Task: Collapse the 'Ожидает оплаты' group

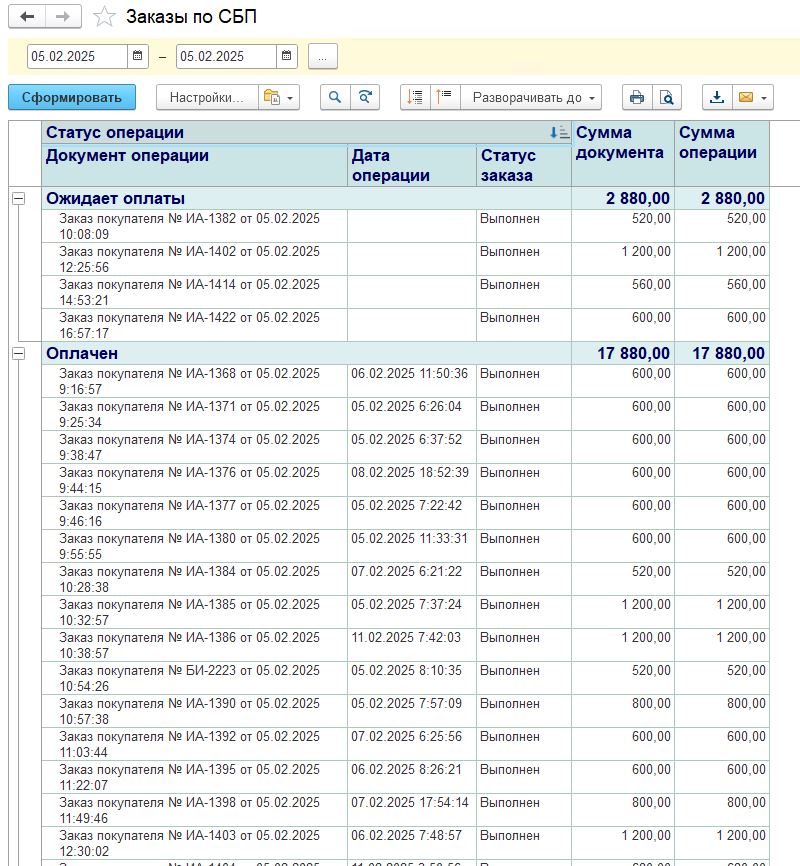Action: point(18,199)
